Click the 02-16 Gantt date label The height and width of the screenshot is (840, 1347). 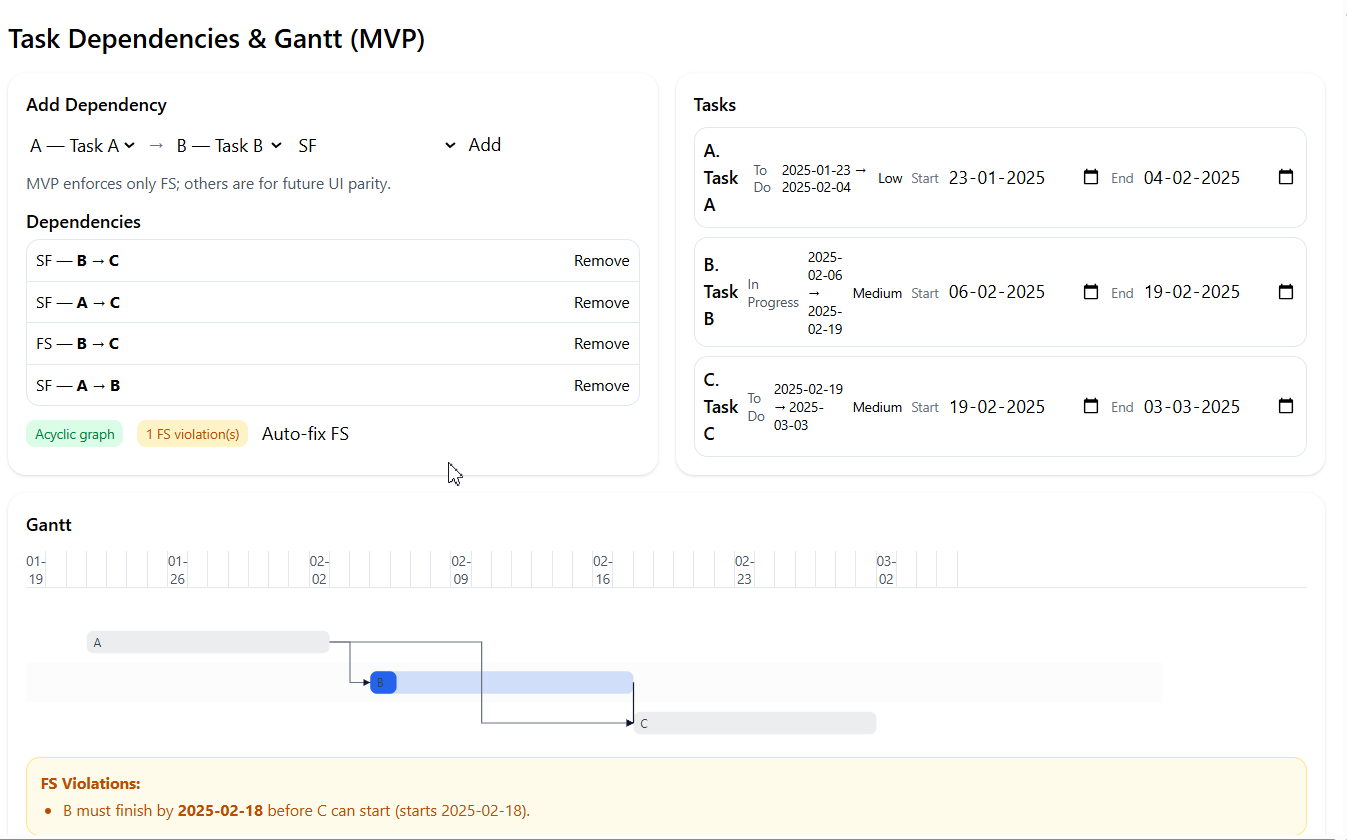point(602,570)
